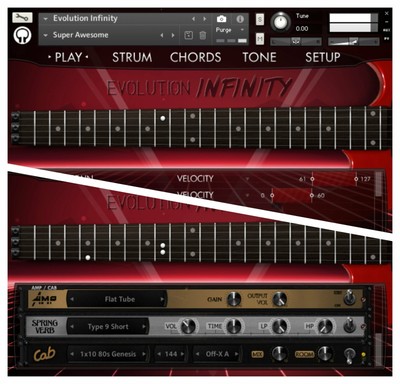Select the previous snapshot before Super Awesome
This screenshot has width=400, height=384.
tap(162, 35)
